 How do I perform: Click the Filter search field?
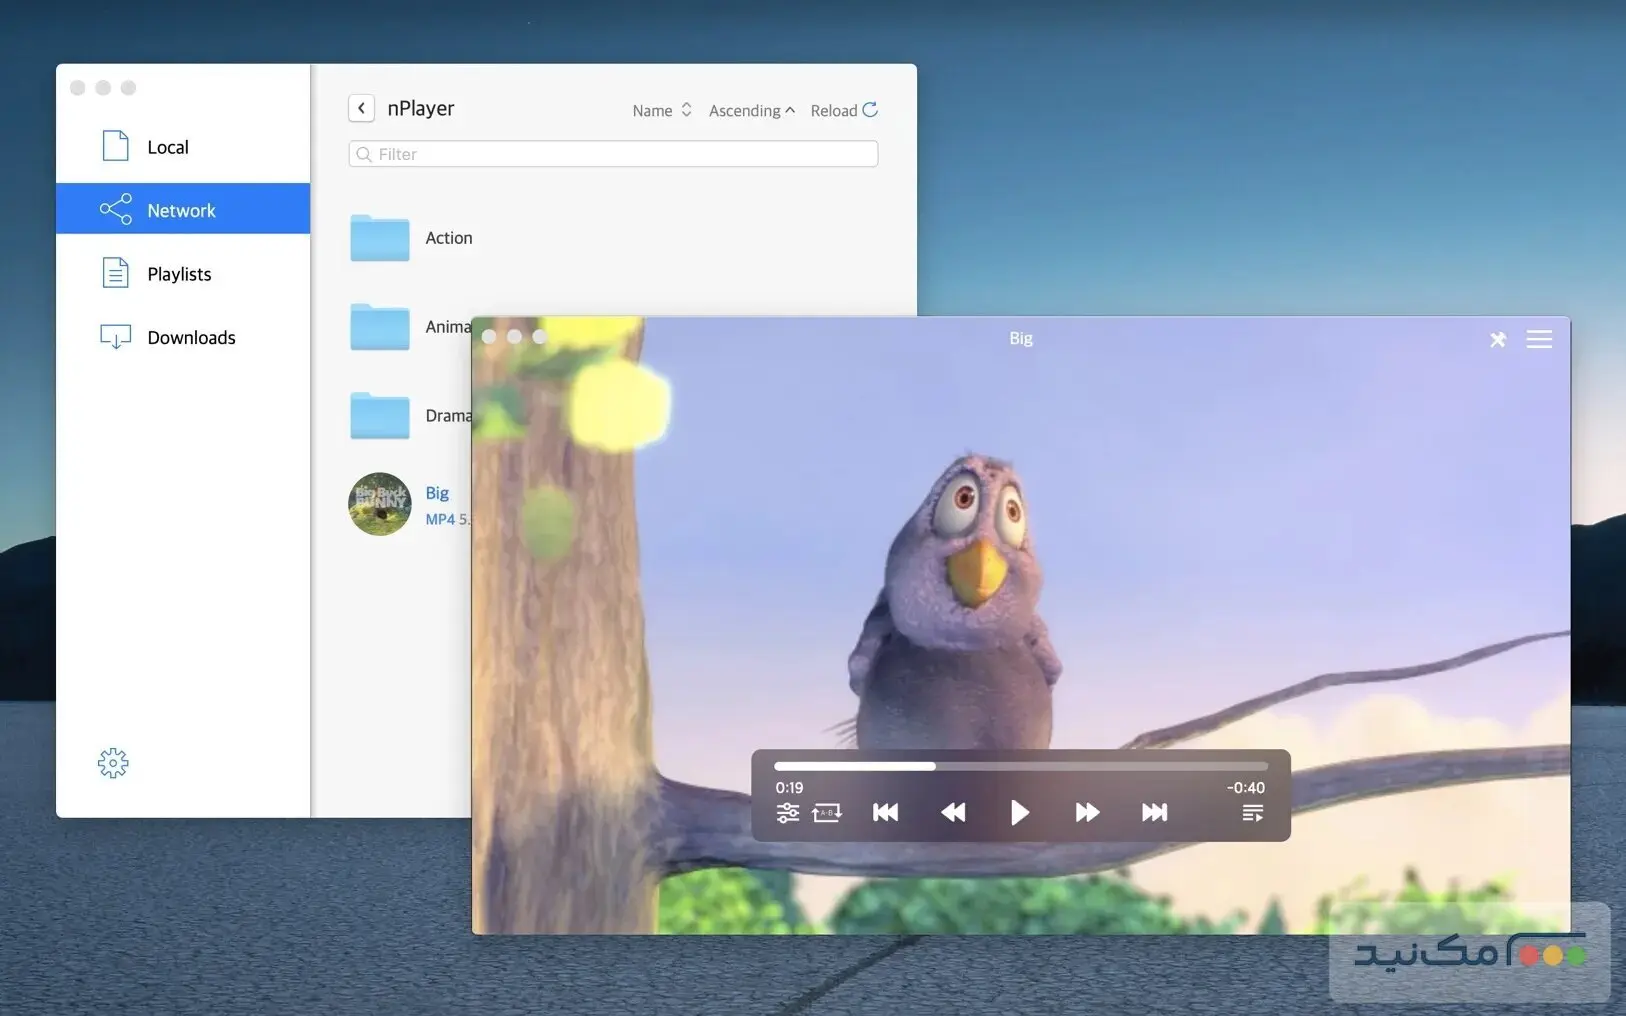613,154
